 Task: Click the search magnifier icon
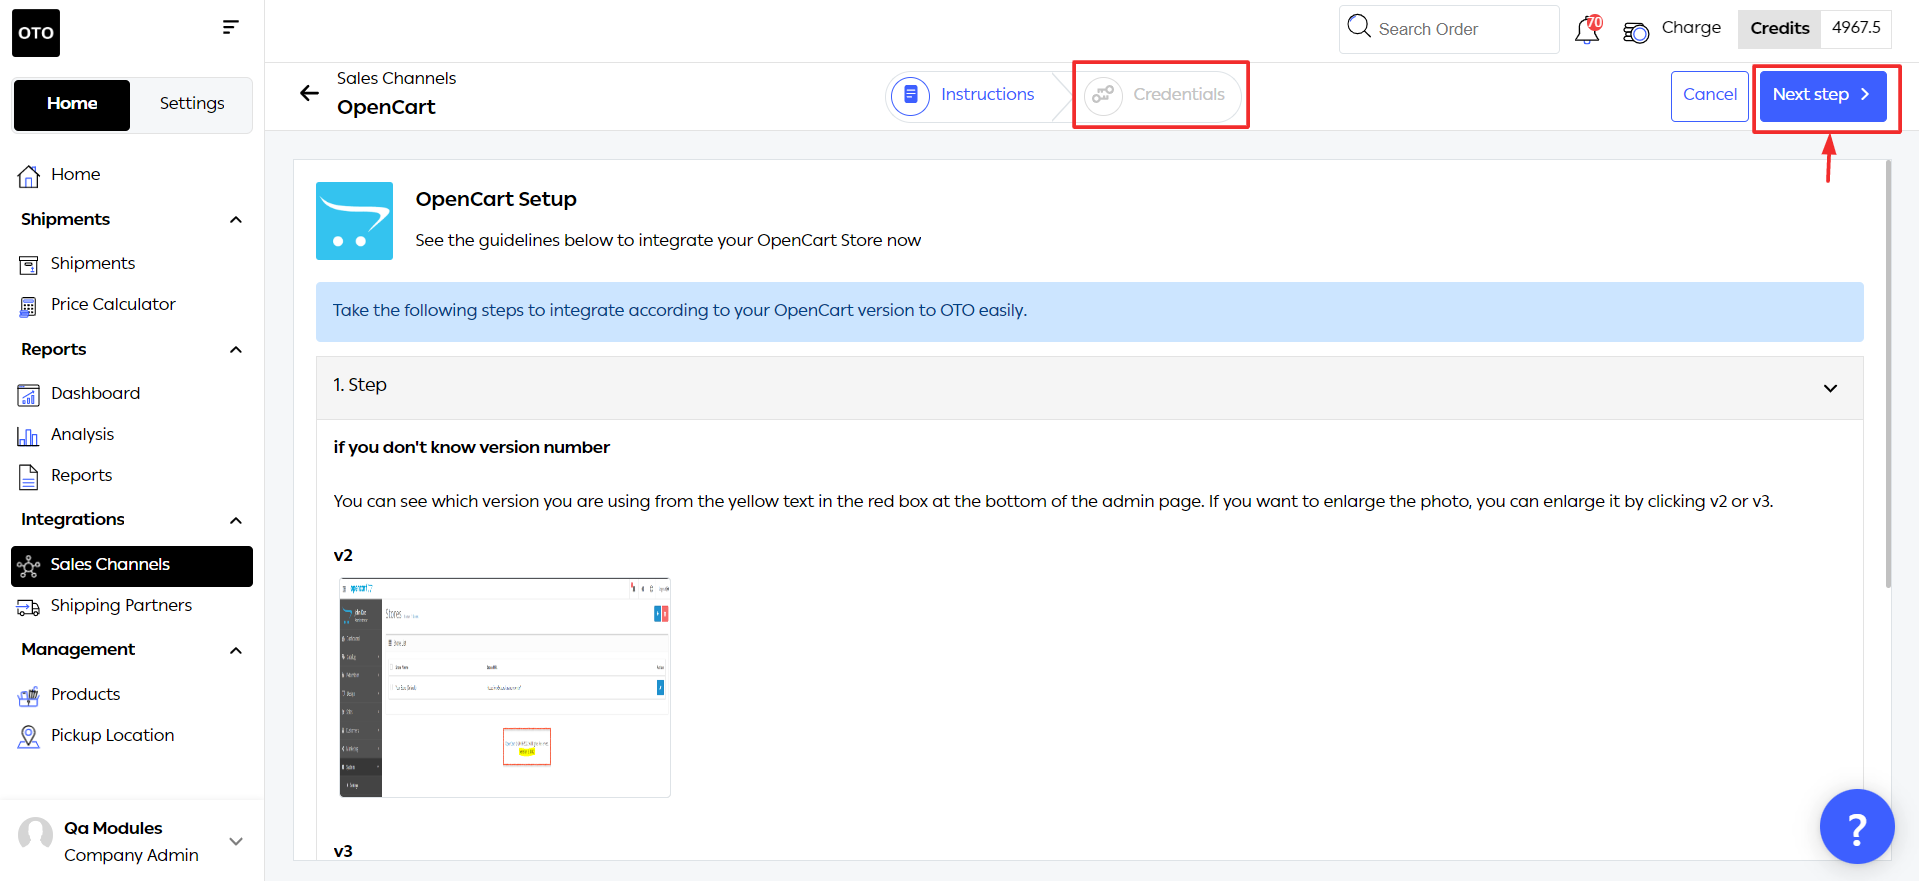tap(1358, 26)
